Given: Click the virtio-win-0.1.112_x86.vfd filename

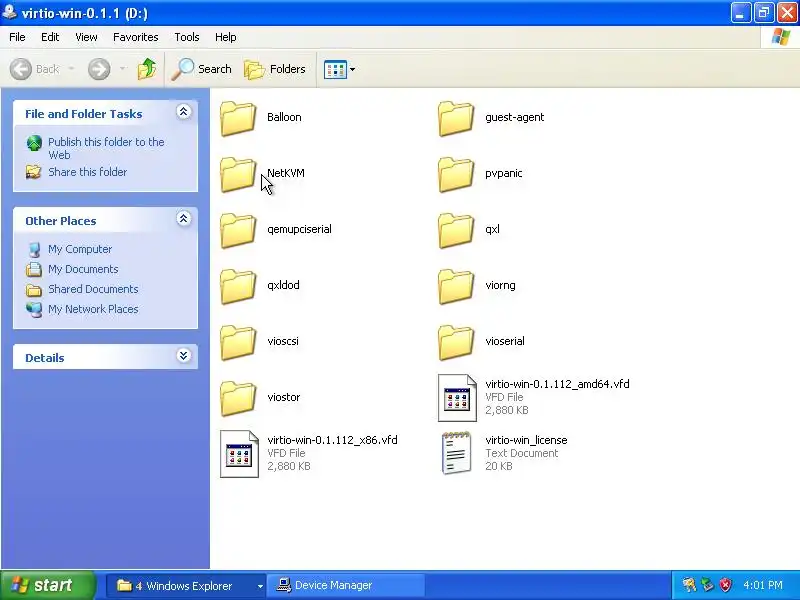Looking at the screenshot, I should [x=332, y=440].
